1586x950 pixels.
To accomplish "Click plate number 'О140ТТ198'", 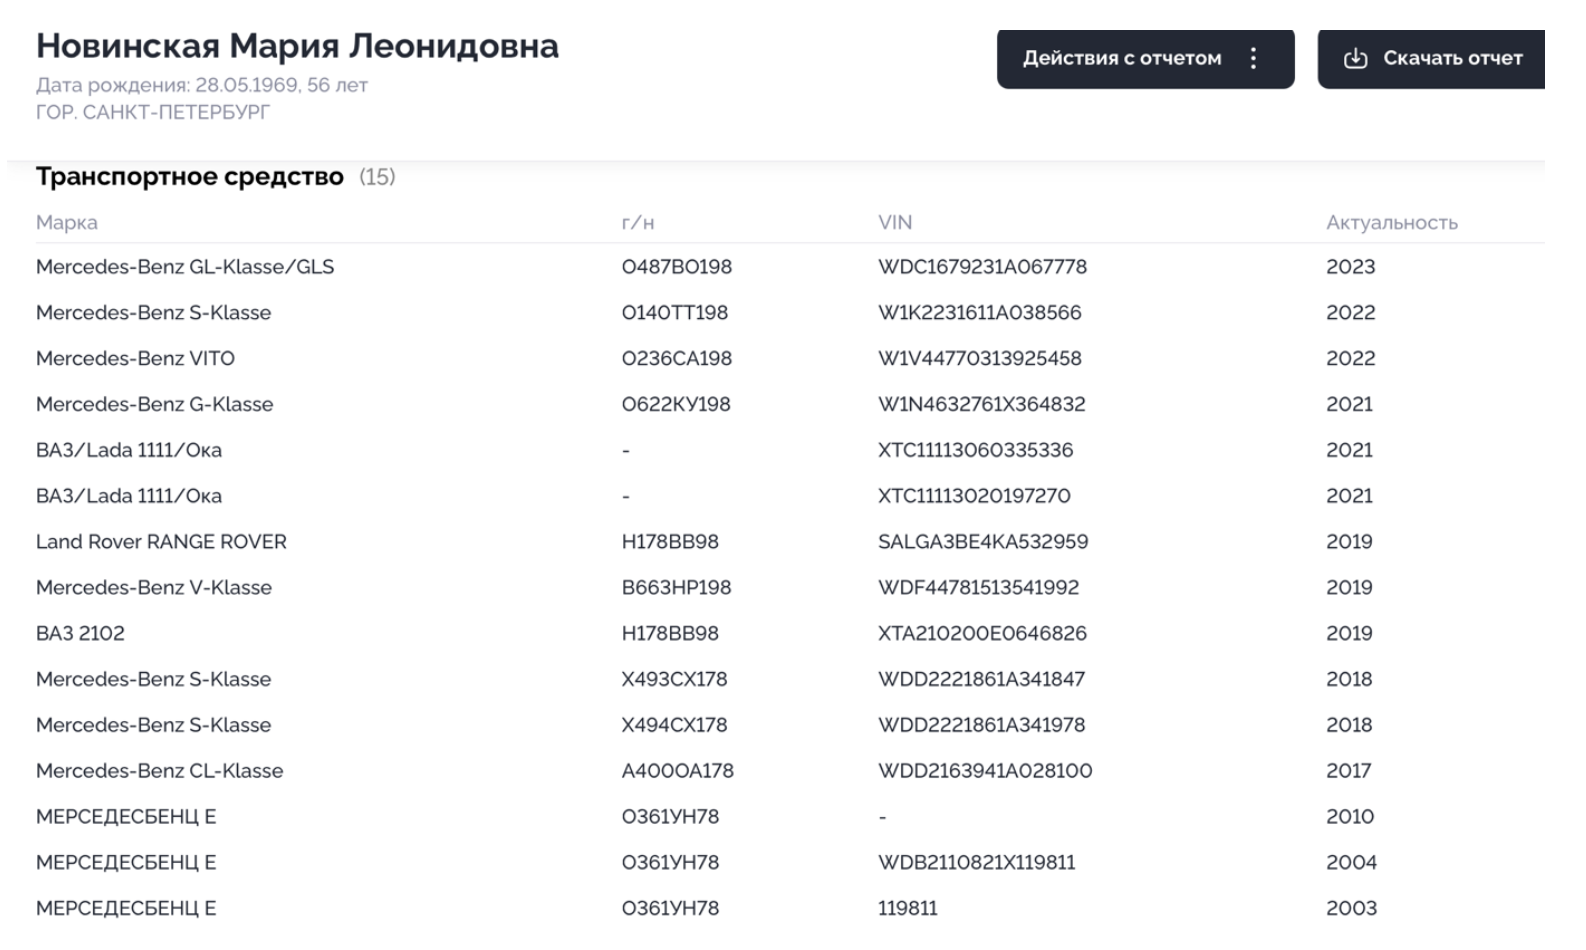I will [675, 313].
